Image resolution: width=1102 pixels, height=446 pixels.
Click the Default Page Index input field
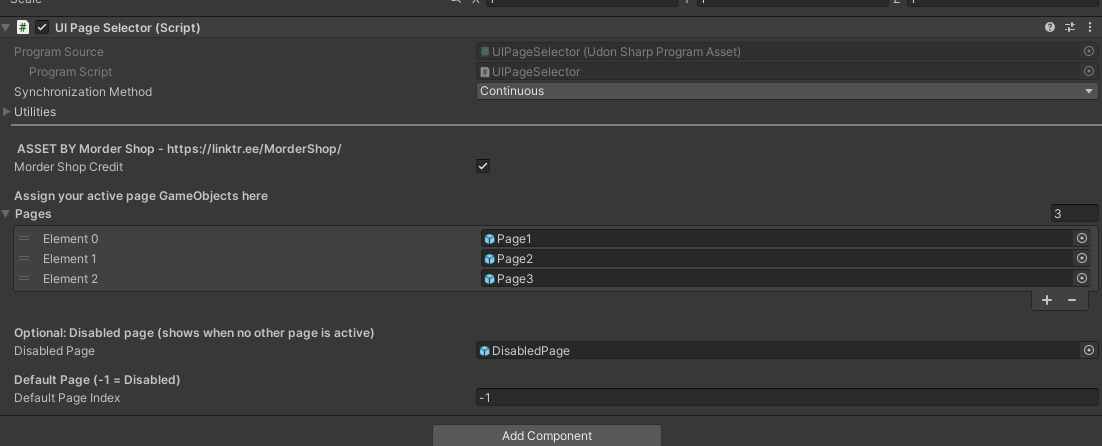[x=787, y=398]
